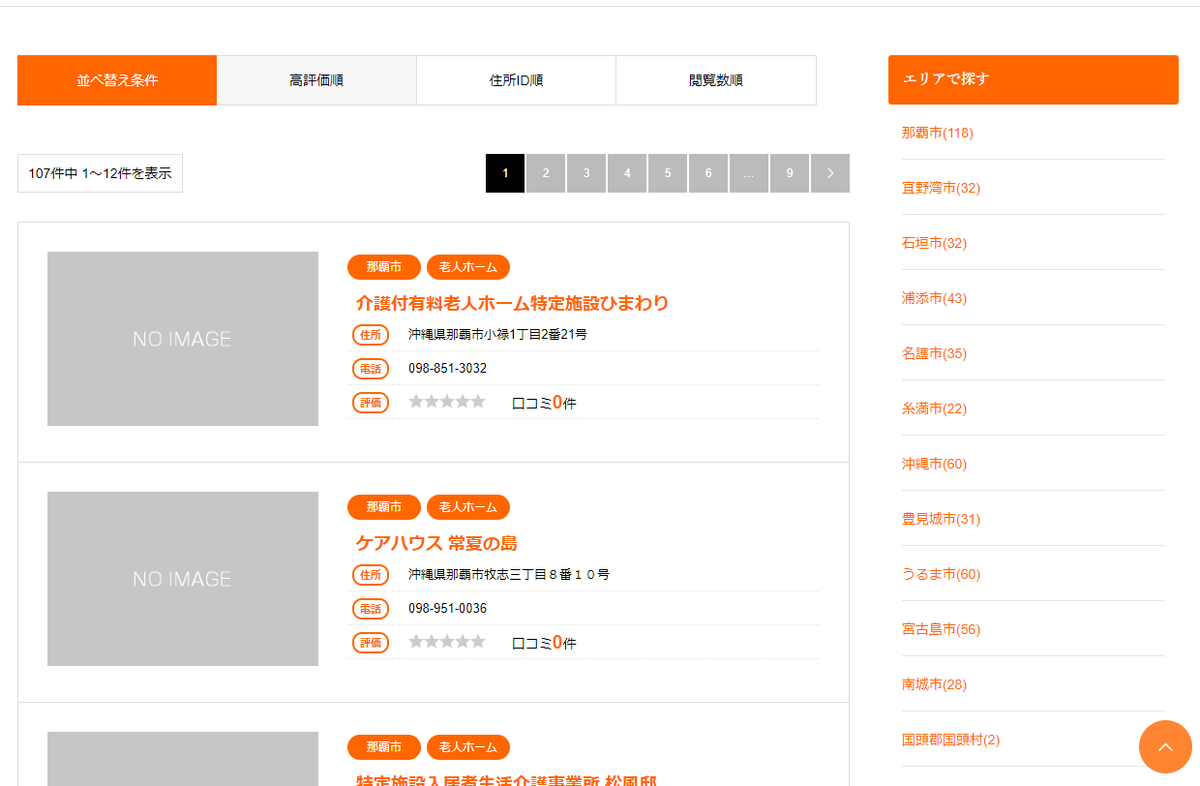The image size is (1200, 786).
Task: Click 老人ホーム tag on 松風邸 listing
Action: tap(468, 747)
